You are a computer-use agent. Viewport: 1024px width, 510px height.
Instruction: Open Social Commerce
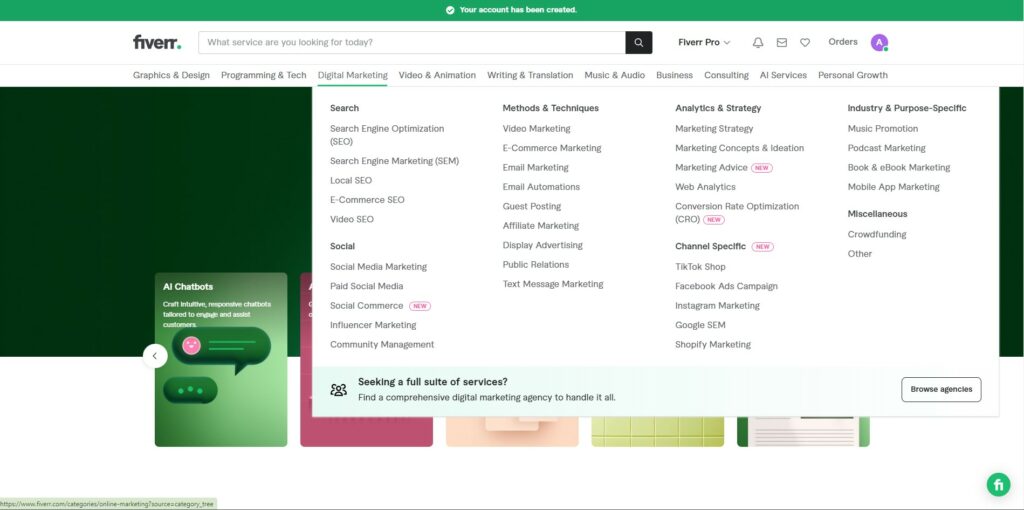click(x=366, y=306)
